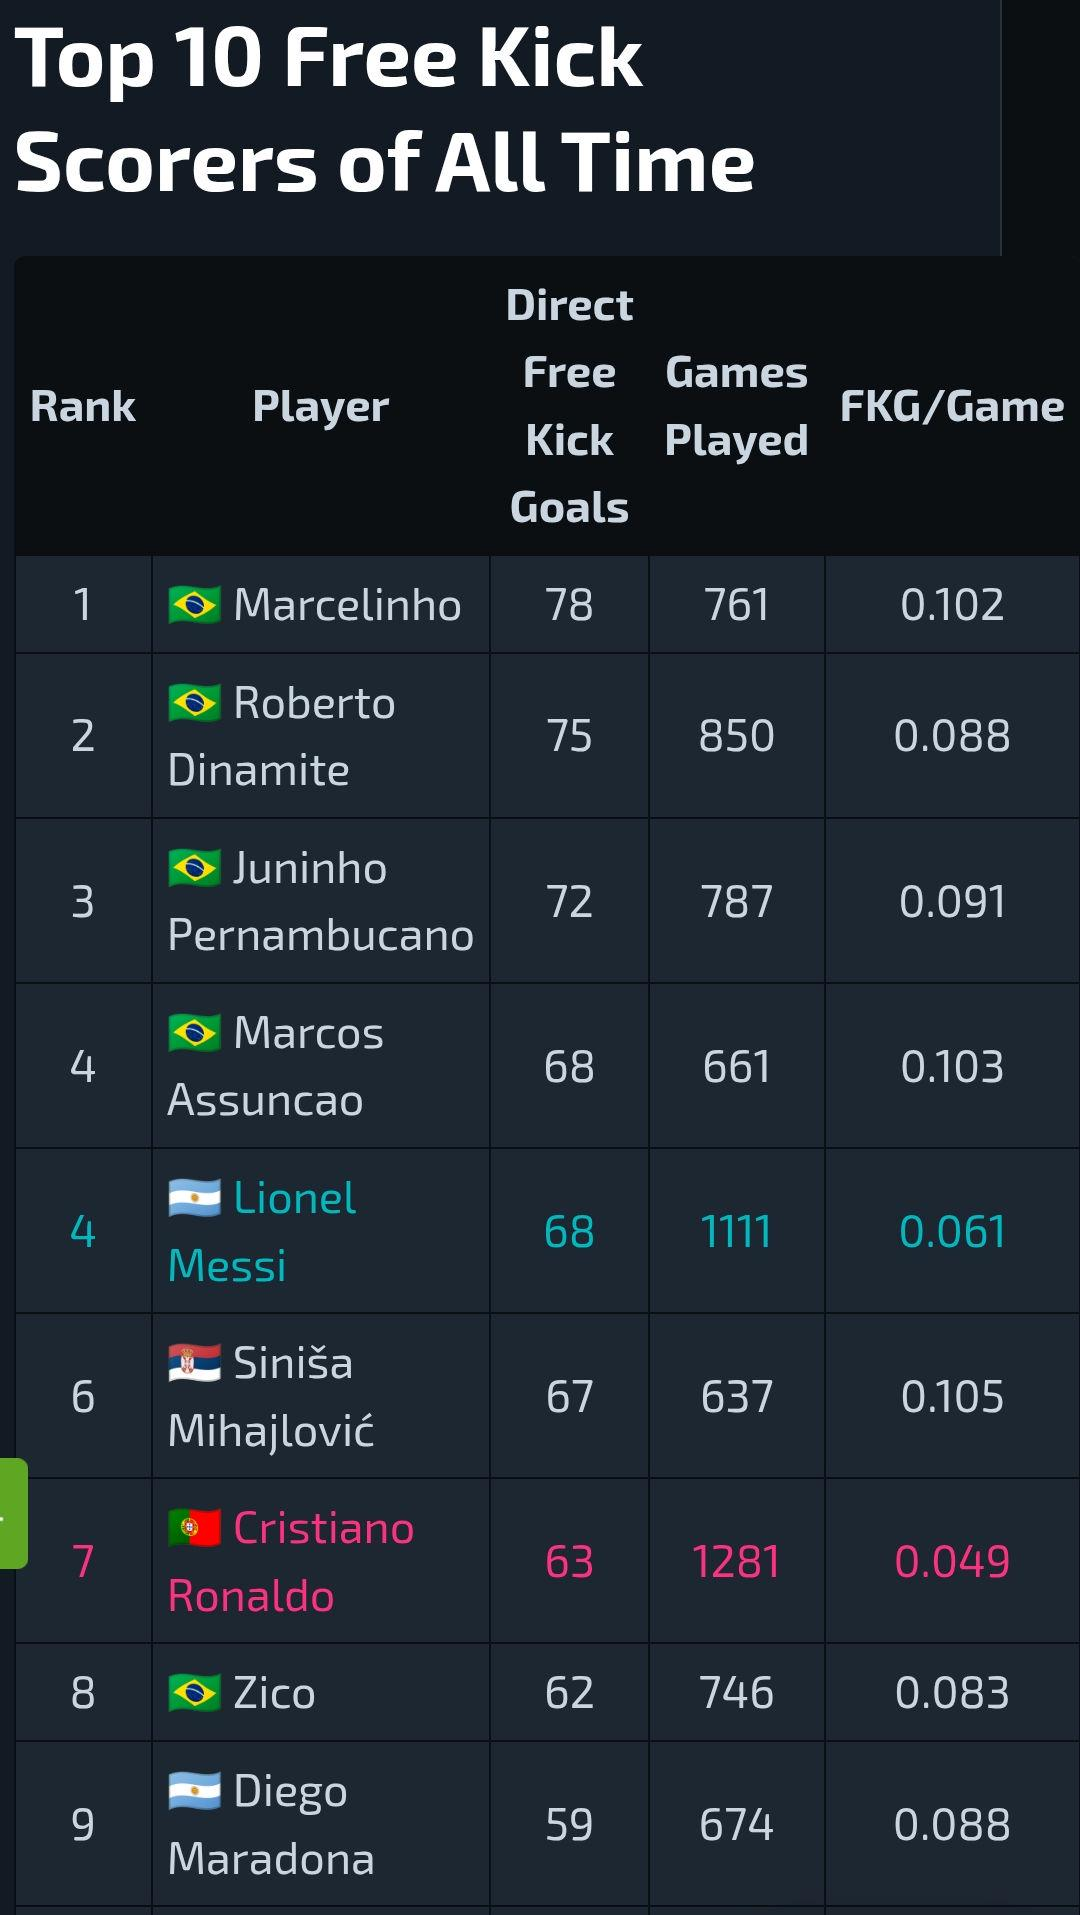Click the Serbia flag beside Siniša Mihajlović
This screenshot has width=1080, height=1915.
point(194,1362)
